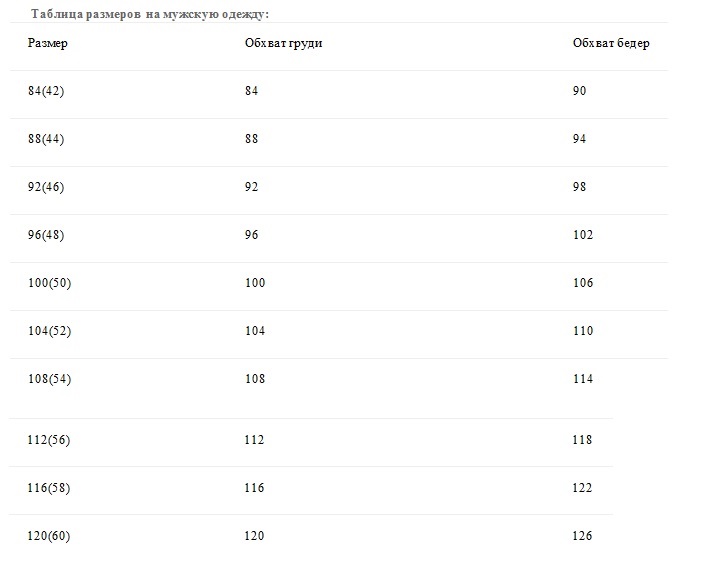
Task: Click size cell 88(44)
Action: [46, 139]
